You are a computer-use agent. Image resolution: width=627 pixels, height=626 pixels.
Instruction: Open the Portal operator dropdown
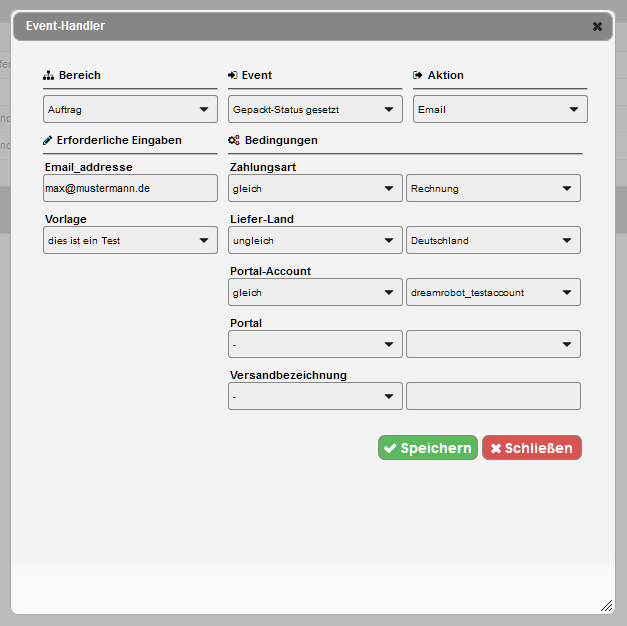click(x=315, y=344)
